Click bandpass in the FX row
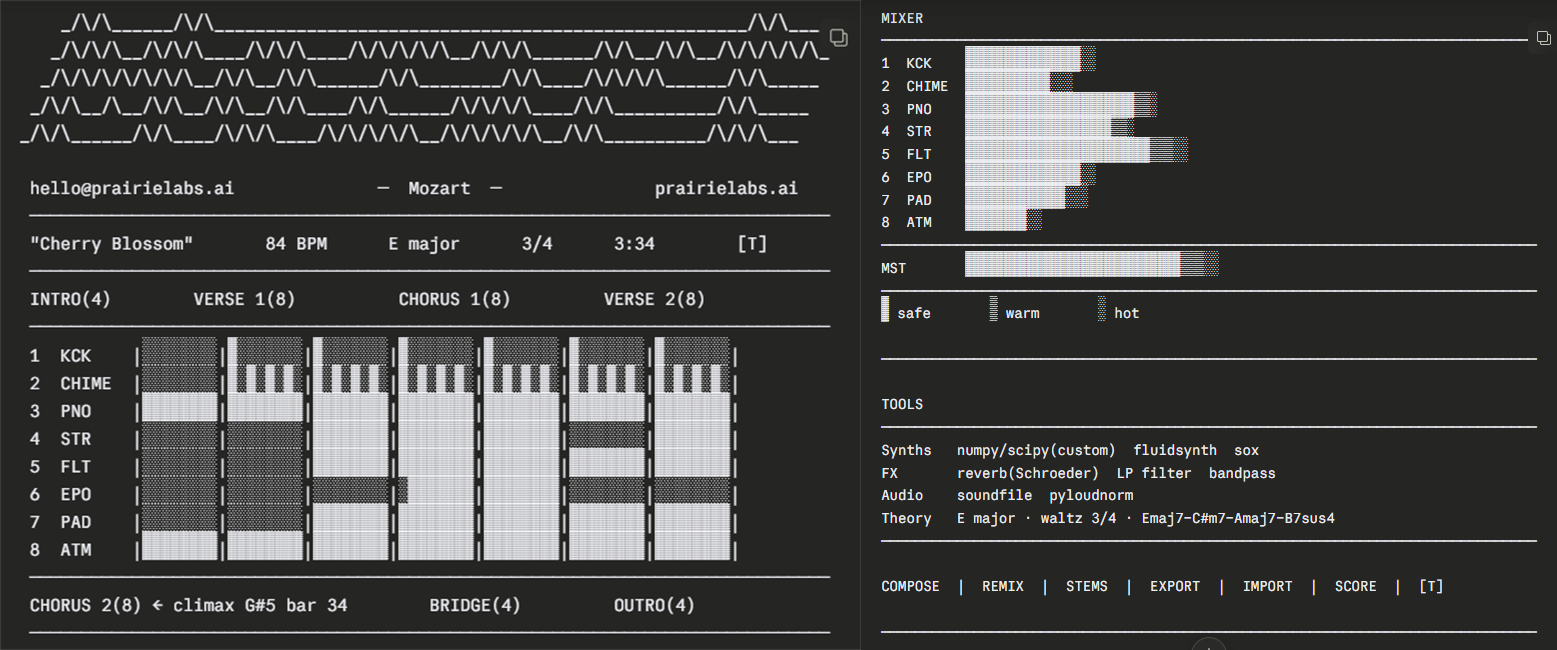 pyautogui.click(x=1242, y=473)
